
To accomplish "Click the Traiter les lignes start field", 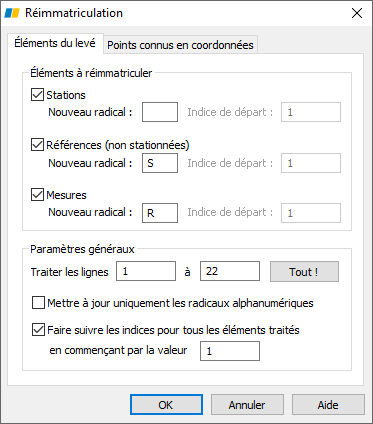I will coord(146,271).
